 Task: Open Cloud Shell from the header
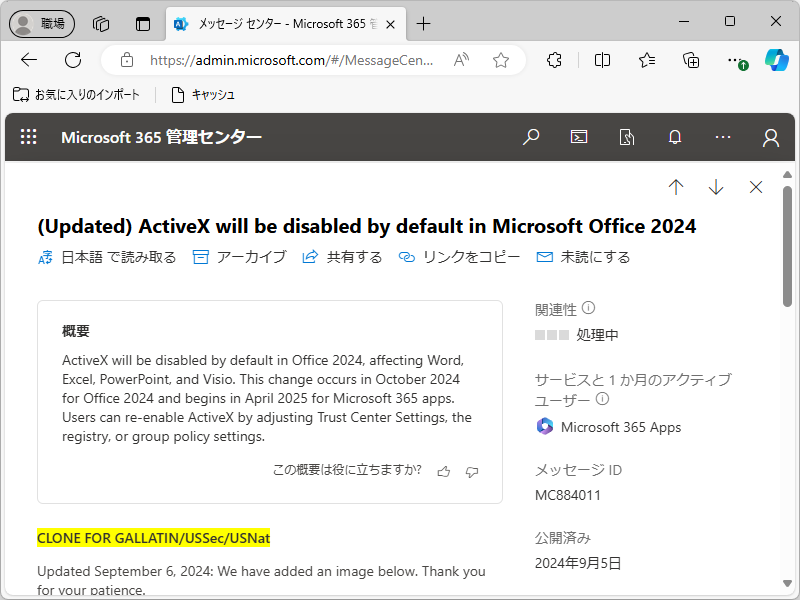579,138
